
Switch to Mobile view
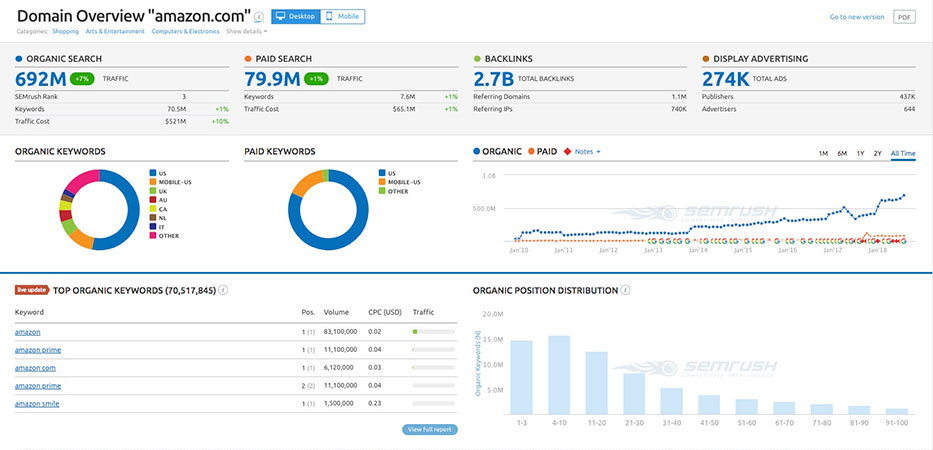[x=342, y=17]
